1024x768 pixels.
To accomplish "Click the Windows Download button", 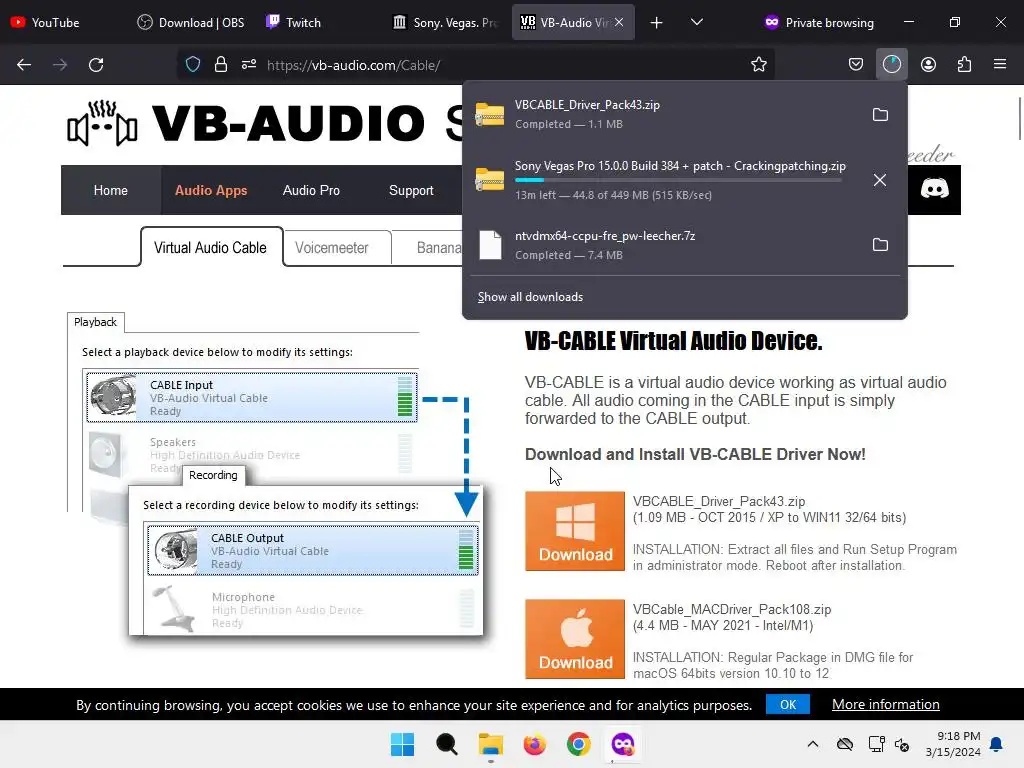I will coord(575,531).
